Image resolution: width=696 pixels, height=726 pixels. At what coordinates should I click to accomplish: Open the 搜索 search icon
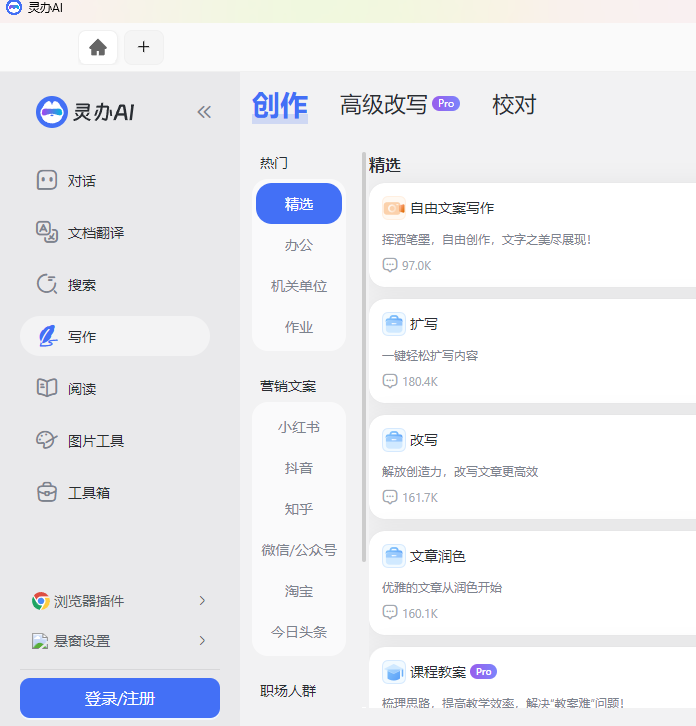47,284
